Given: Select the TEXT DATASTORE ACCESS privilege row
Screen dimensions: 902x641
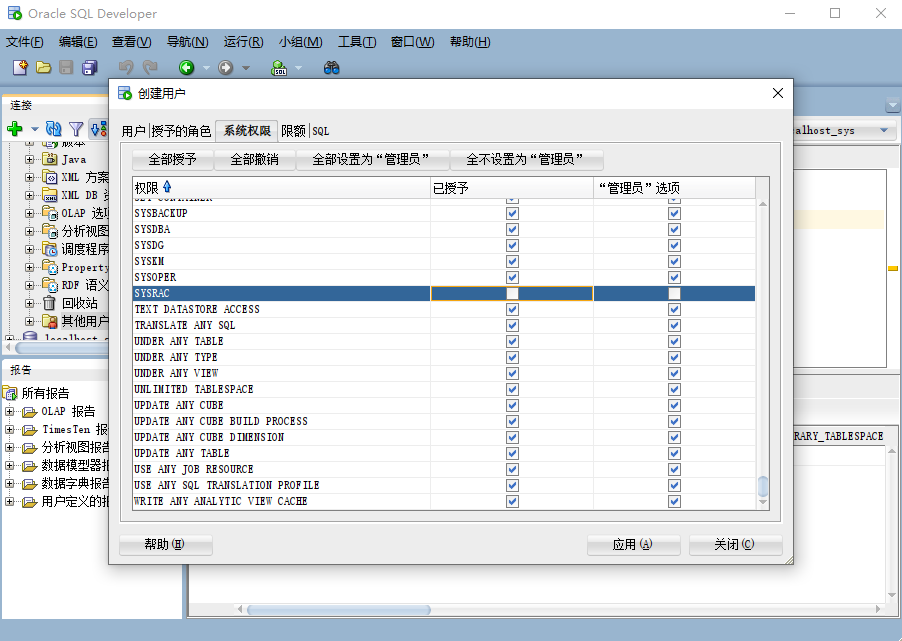Looking at the screenshot, I should (x=444, y=310).
